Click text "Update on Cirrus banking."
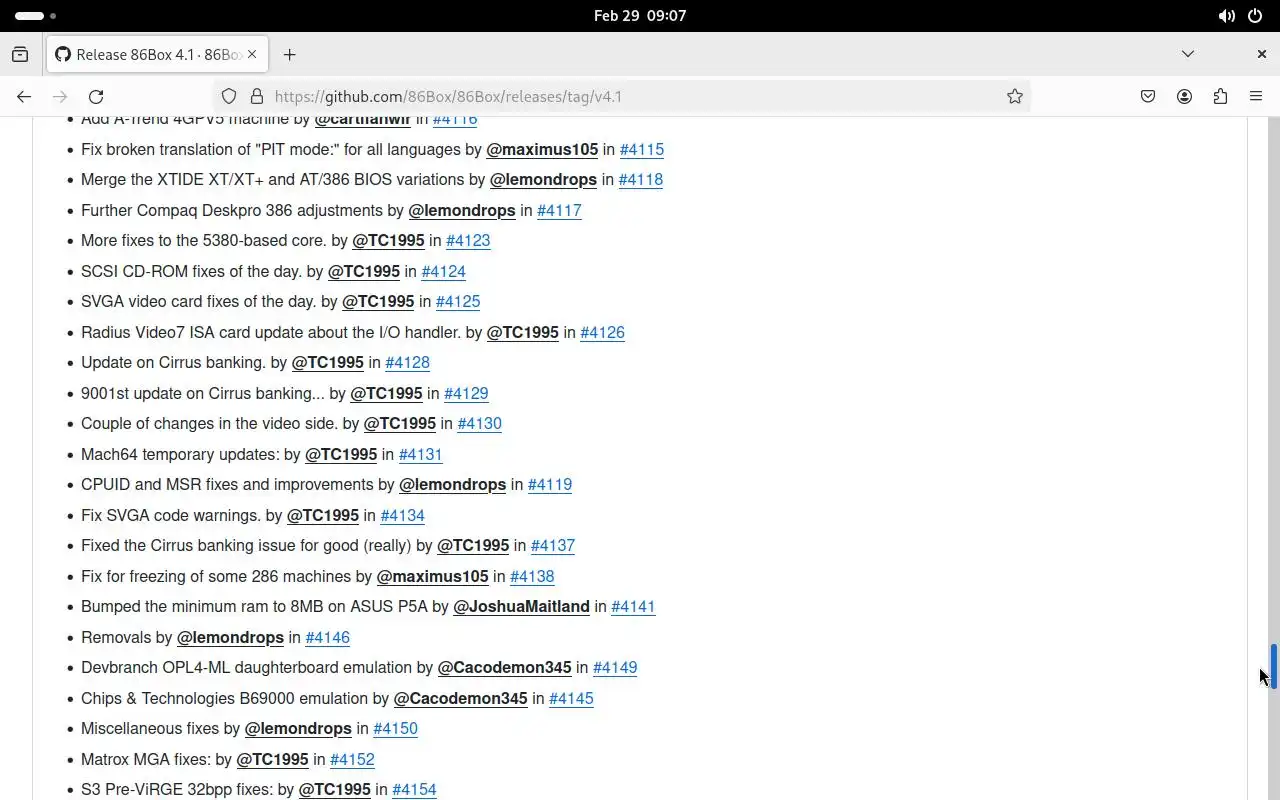The width and height of the screenshot is (1280, 800). tap(173, 363)
